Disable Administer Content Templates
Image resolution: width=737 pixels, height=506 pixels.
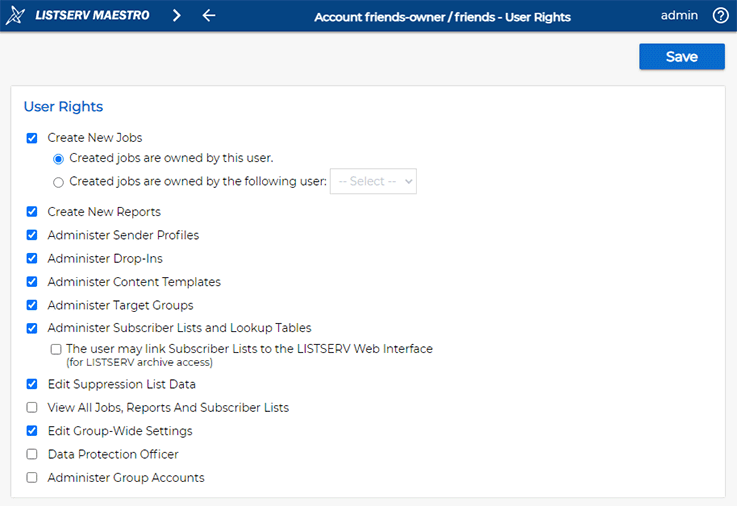coord(32,282)
